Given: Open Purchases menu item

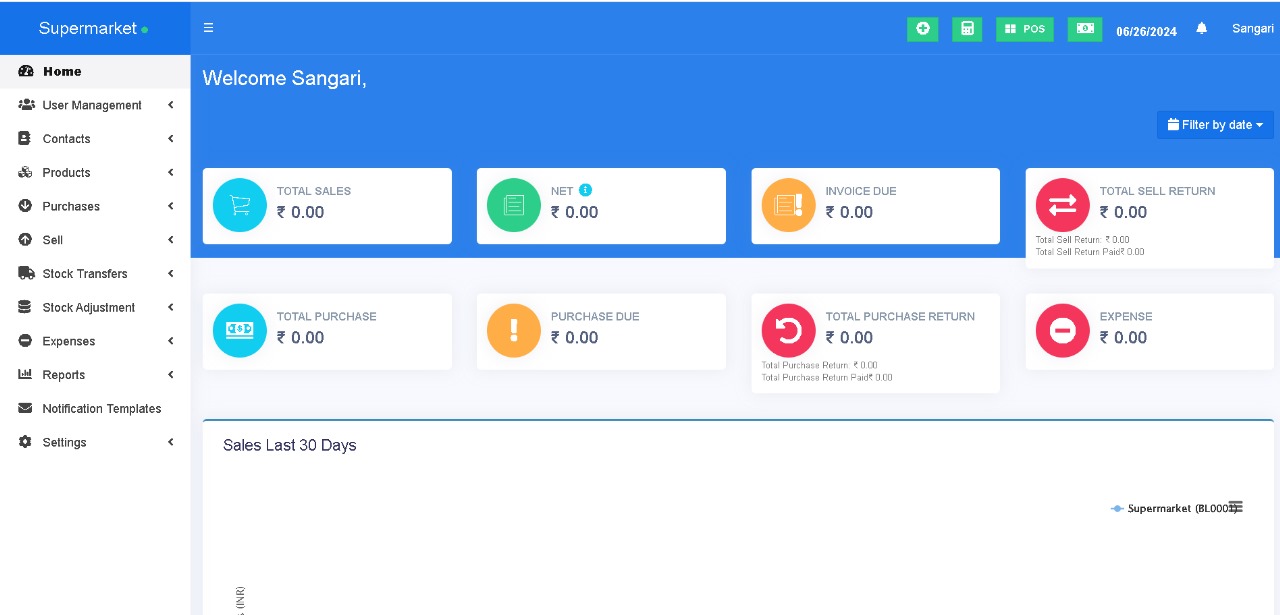Looking at the screenshot, I should pos(95,206).
